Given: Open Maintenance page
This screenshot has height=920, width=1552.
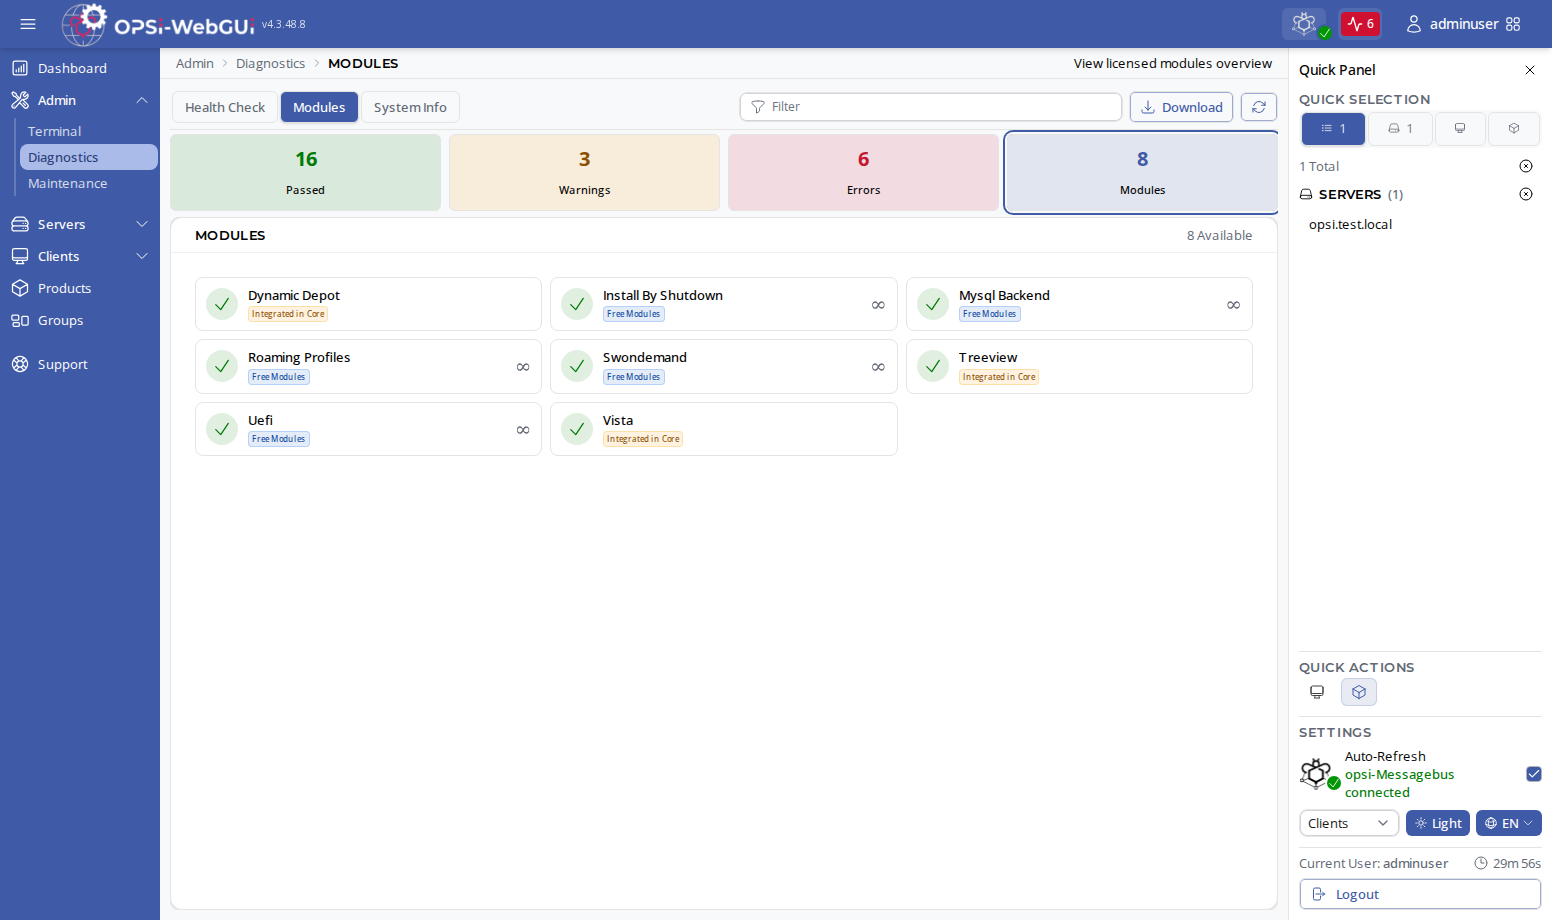Looking at the screenshot, I should pos(88,183).
